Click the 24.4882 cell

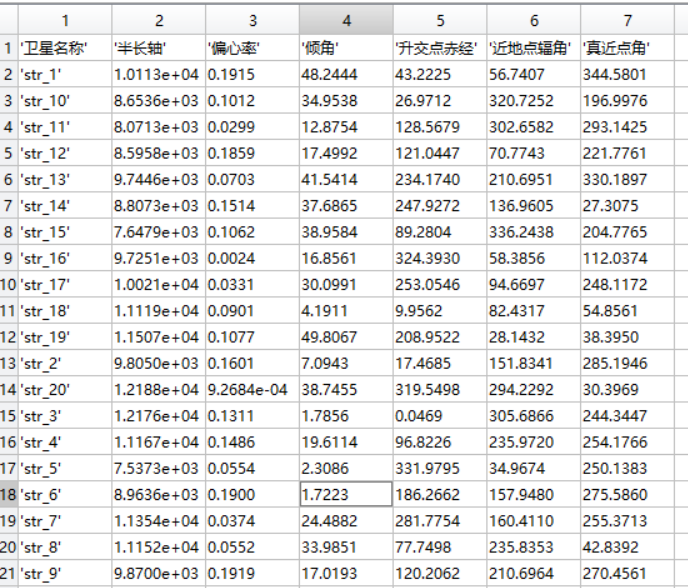346,521
